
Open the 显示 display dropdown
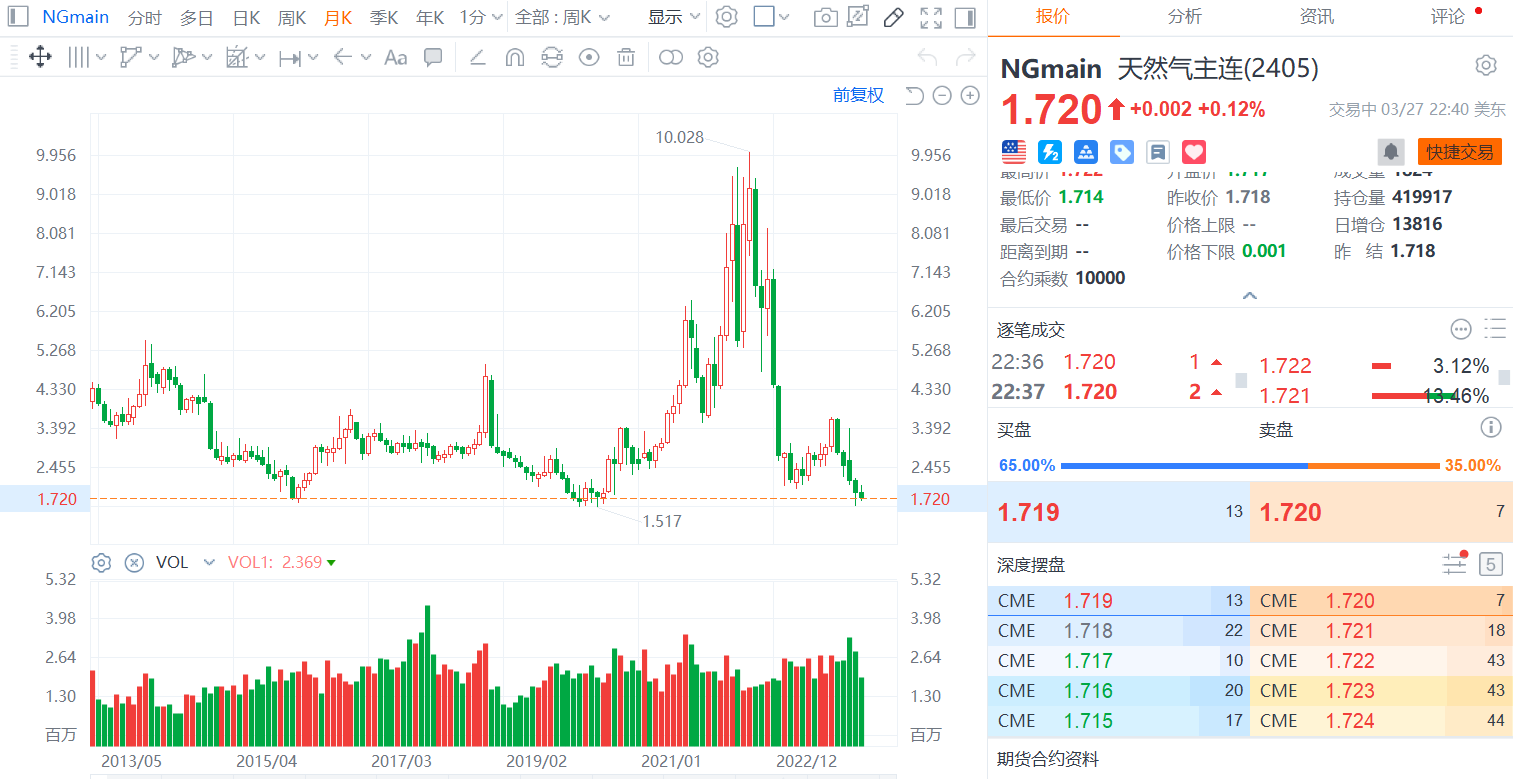pyautogui.click(x=675, y=17)
